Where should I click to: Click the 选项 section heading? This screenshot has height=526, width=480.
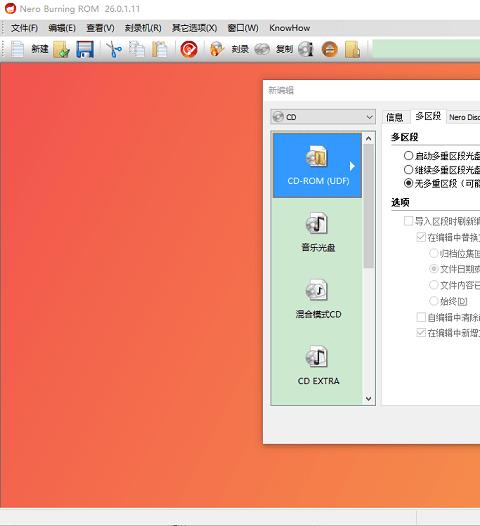click(400, 202)
